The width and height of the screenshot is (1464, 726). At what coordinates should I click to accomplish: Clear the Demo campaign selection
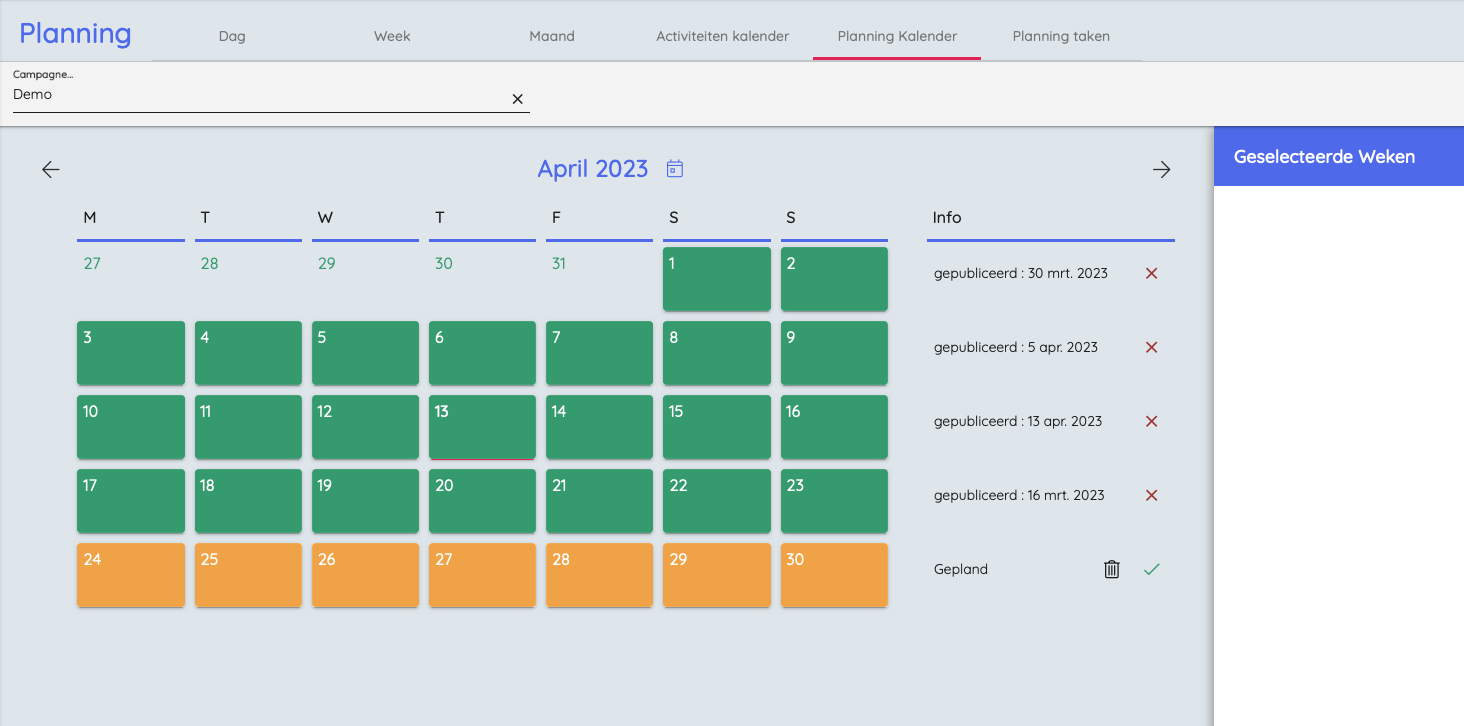click(x=517, y=99)
